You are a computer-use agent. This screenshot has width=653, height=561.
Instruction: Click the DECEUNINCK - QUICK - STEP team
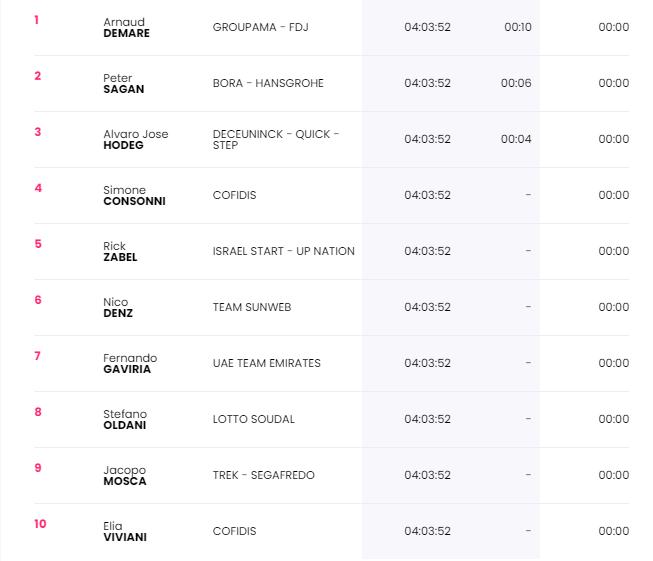click(x=276, y=140)
